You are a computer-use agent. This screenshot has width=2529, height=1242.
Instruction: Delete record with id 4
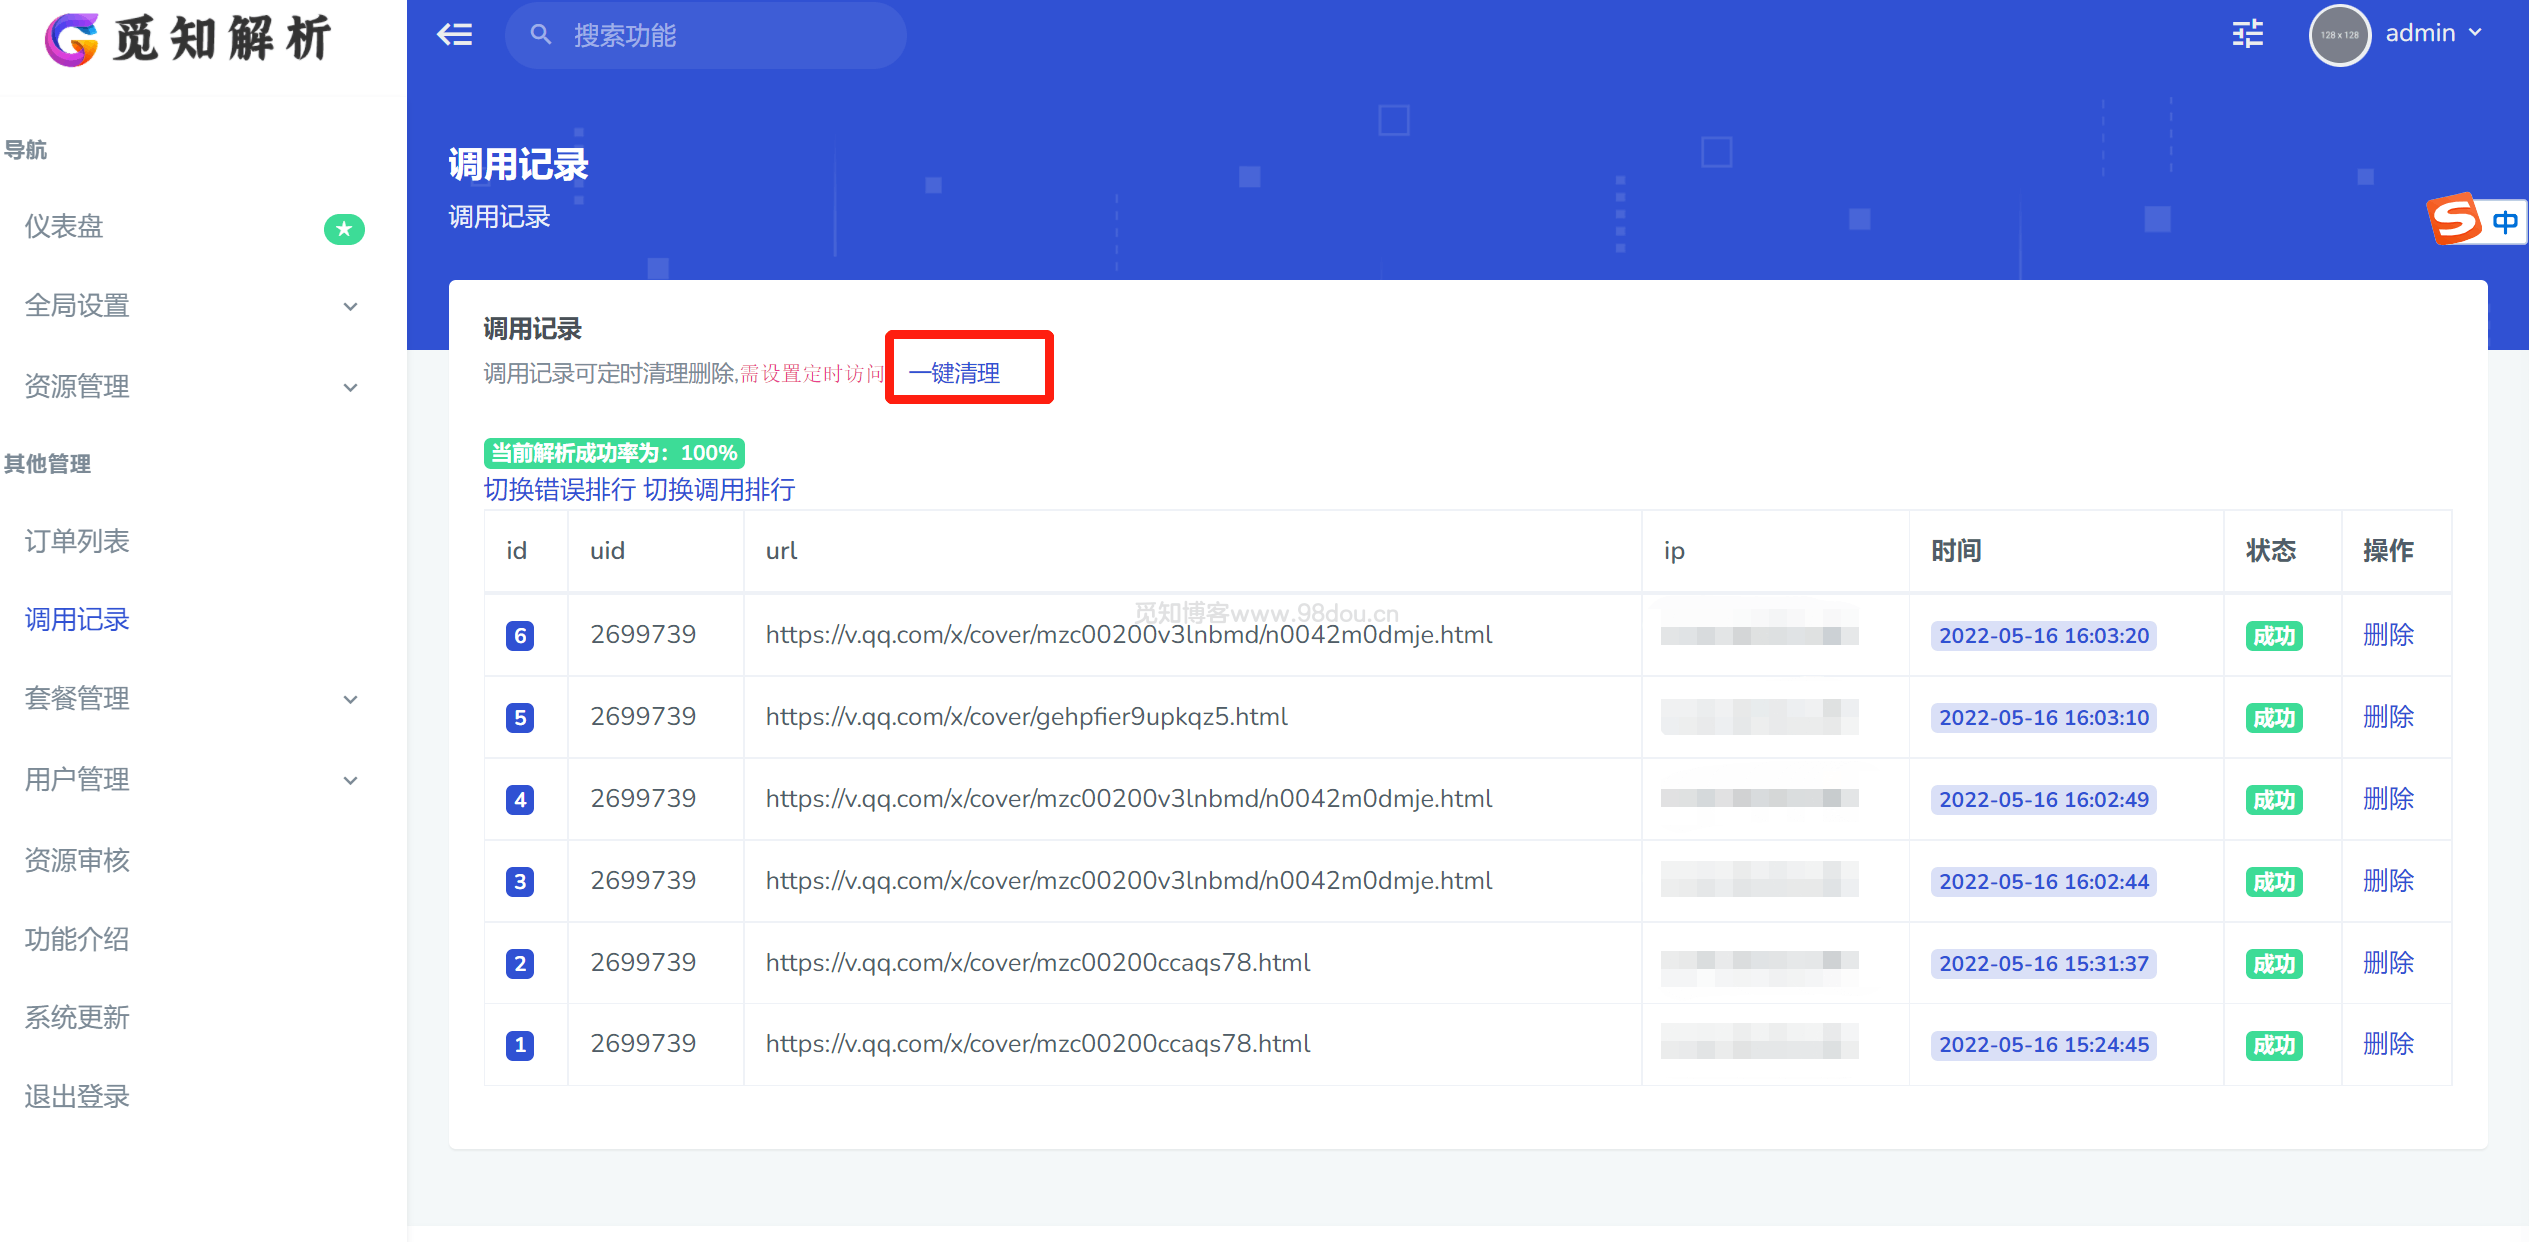pyautogui.click(x=2388, y=799)
